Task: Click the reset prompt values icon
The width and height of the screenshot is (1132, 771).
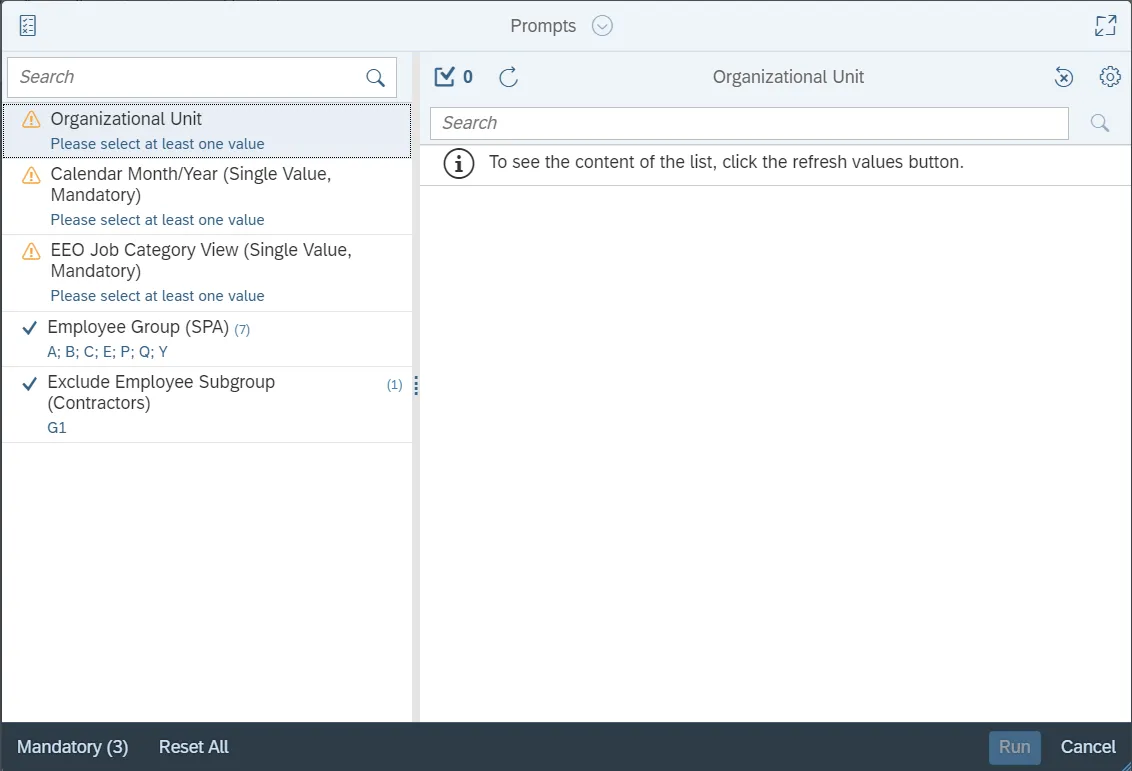Action: click(1064, 77)
